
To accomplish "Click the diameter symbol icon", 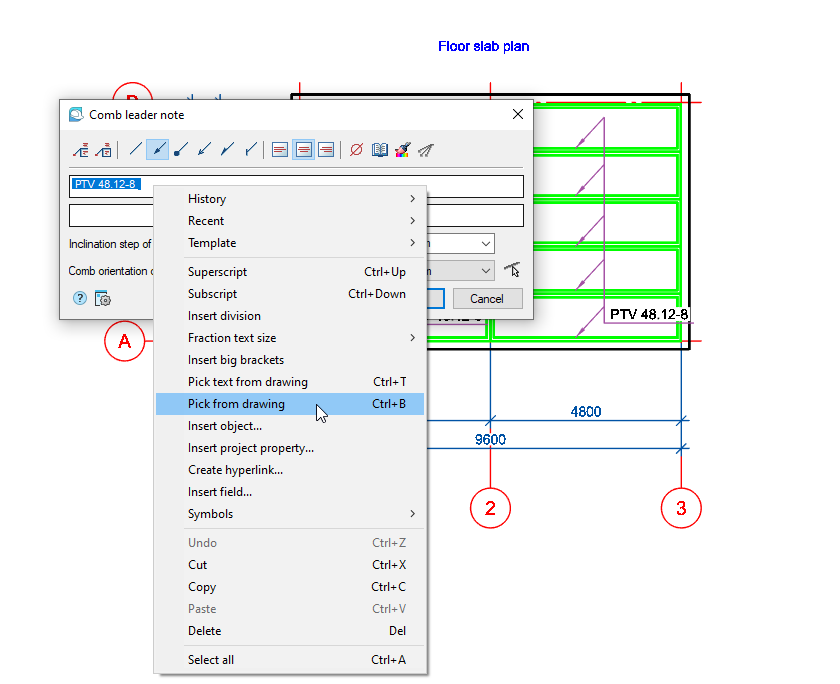I will click(356, 150).
